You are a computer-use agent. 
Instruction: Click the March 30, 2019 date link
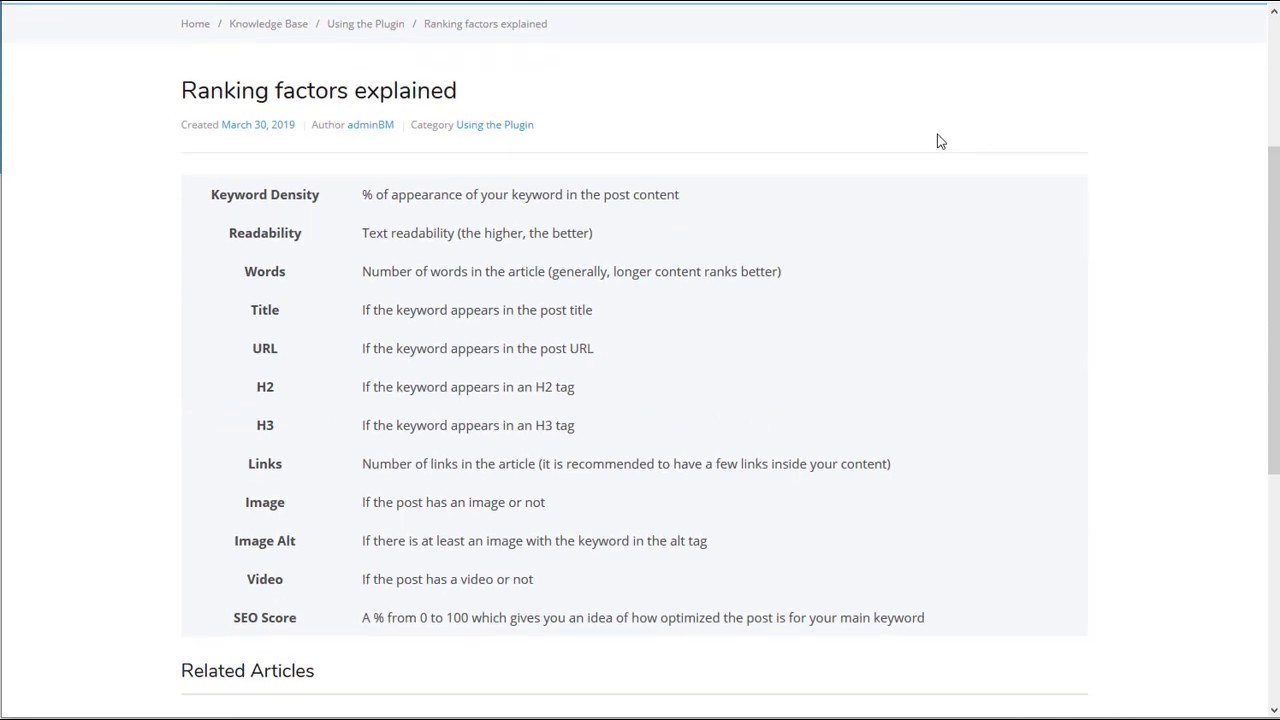click(258, 125)
